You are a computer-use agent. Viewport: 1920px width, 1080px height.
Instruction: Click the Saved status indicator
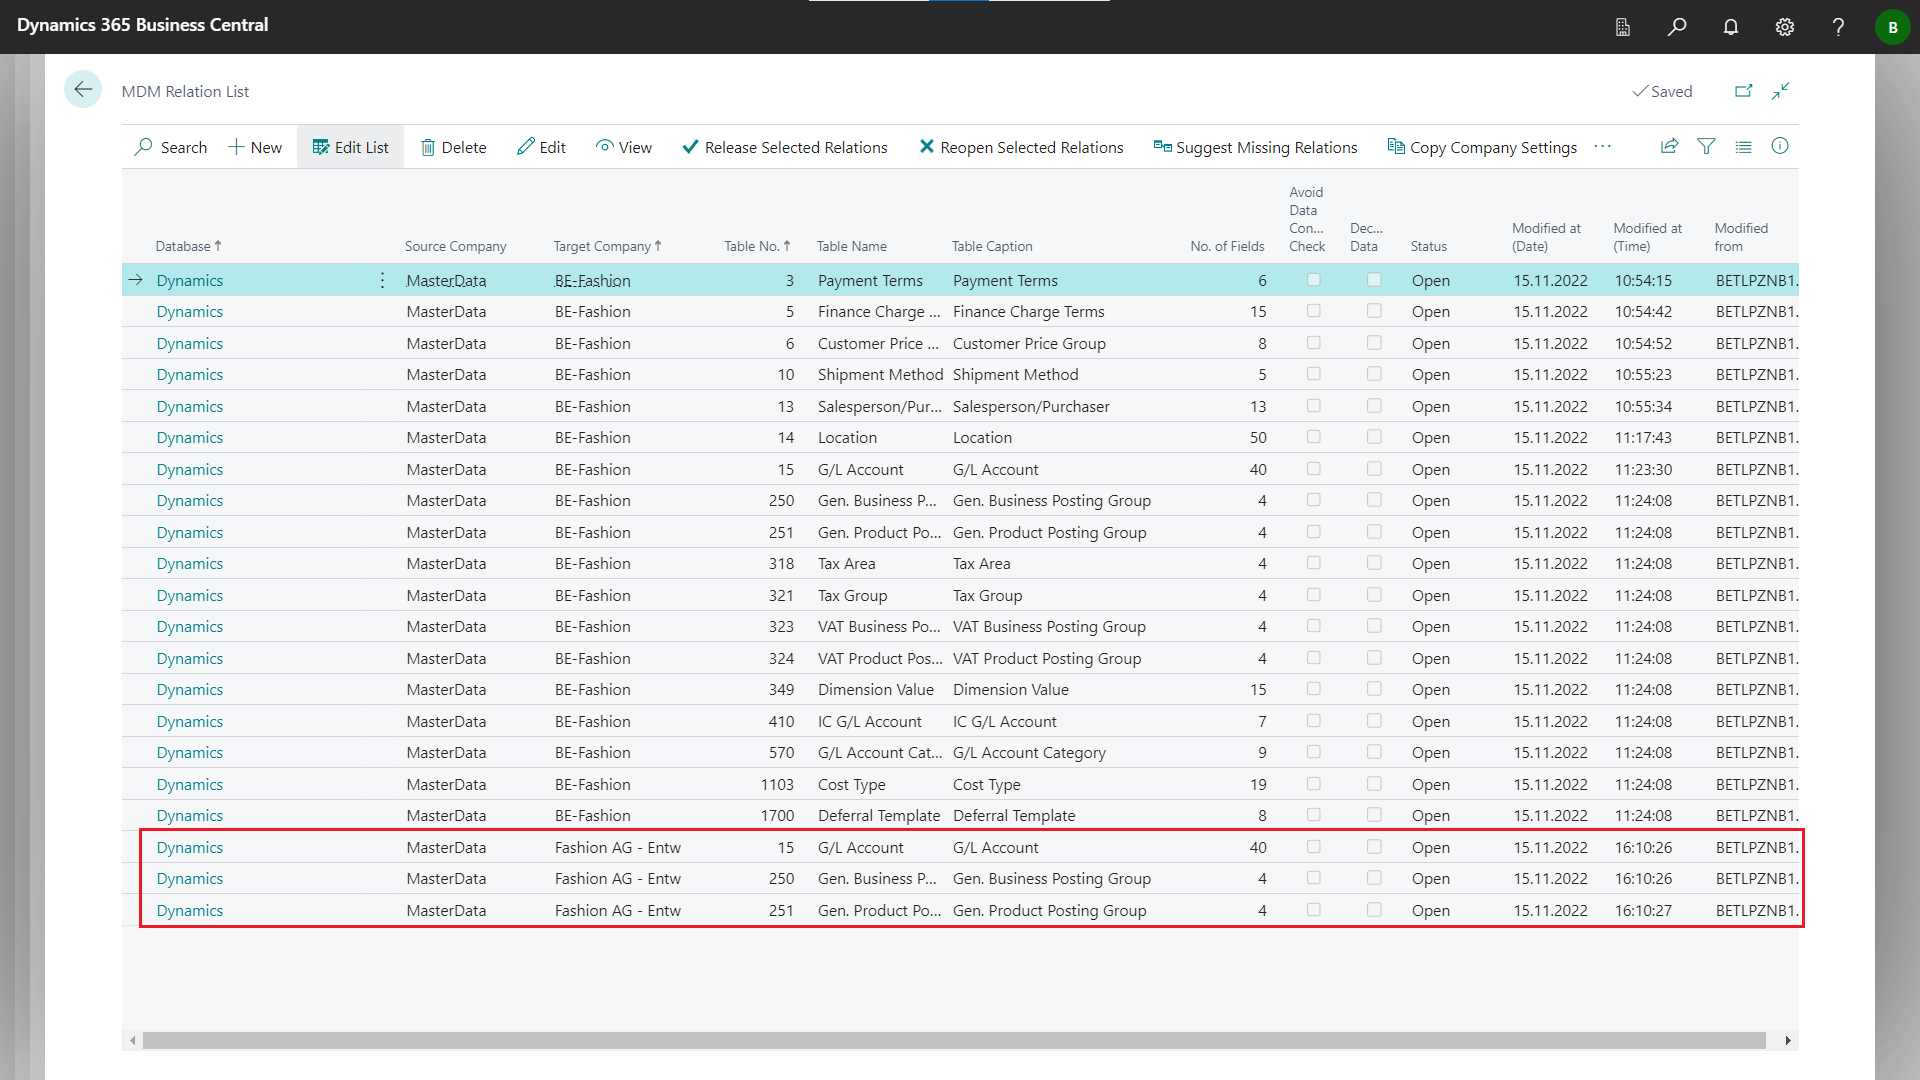click(1662, 91)
